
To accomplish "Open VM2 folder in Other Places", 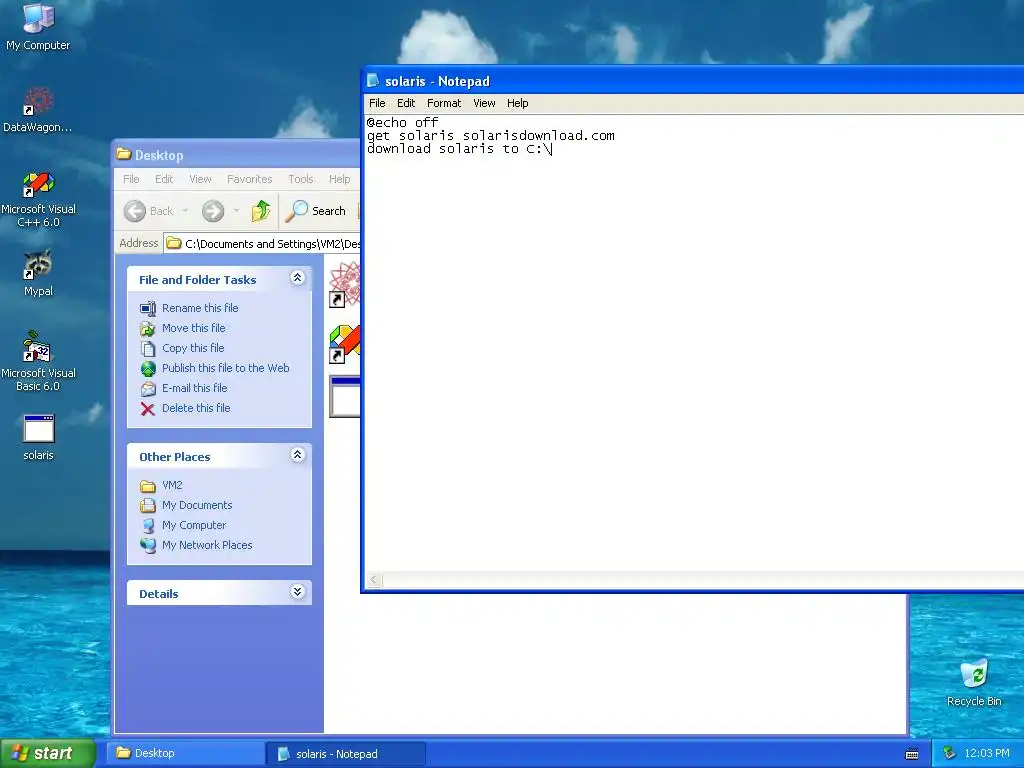I will [x=172, y=485].
